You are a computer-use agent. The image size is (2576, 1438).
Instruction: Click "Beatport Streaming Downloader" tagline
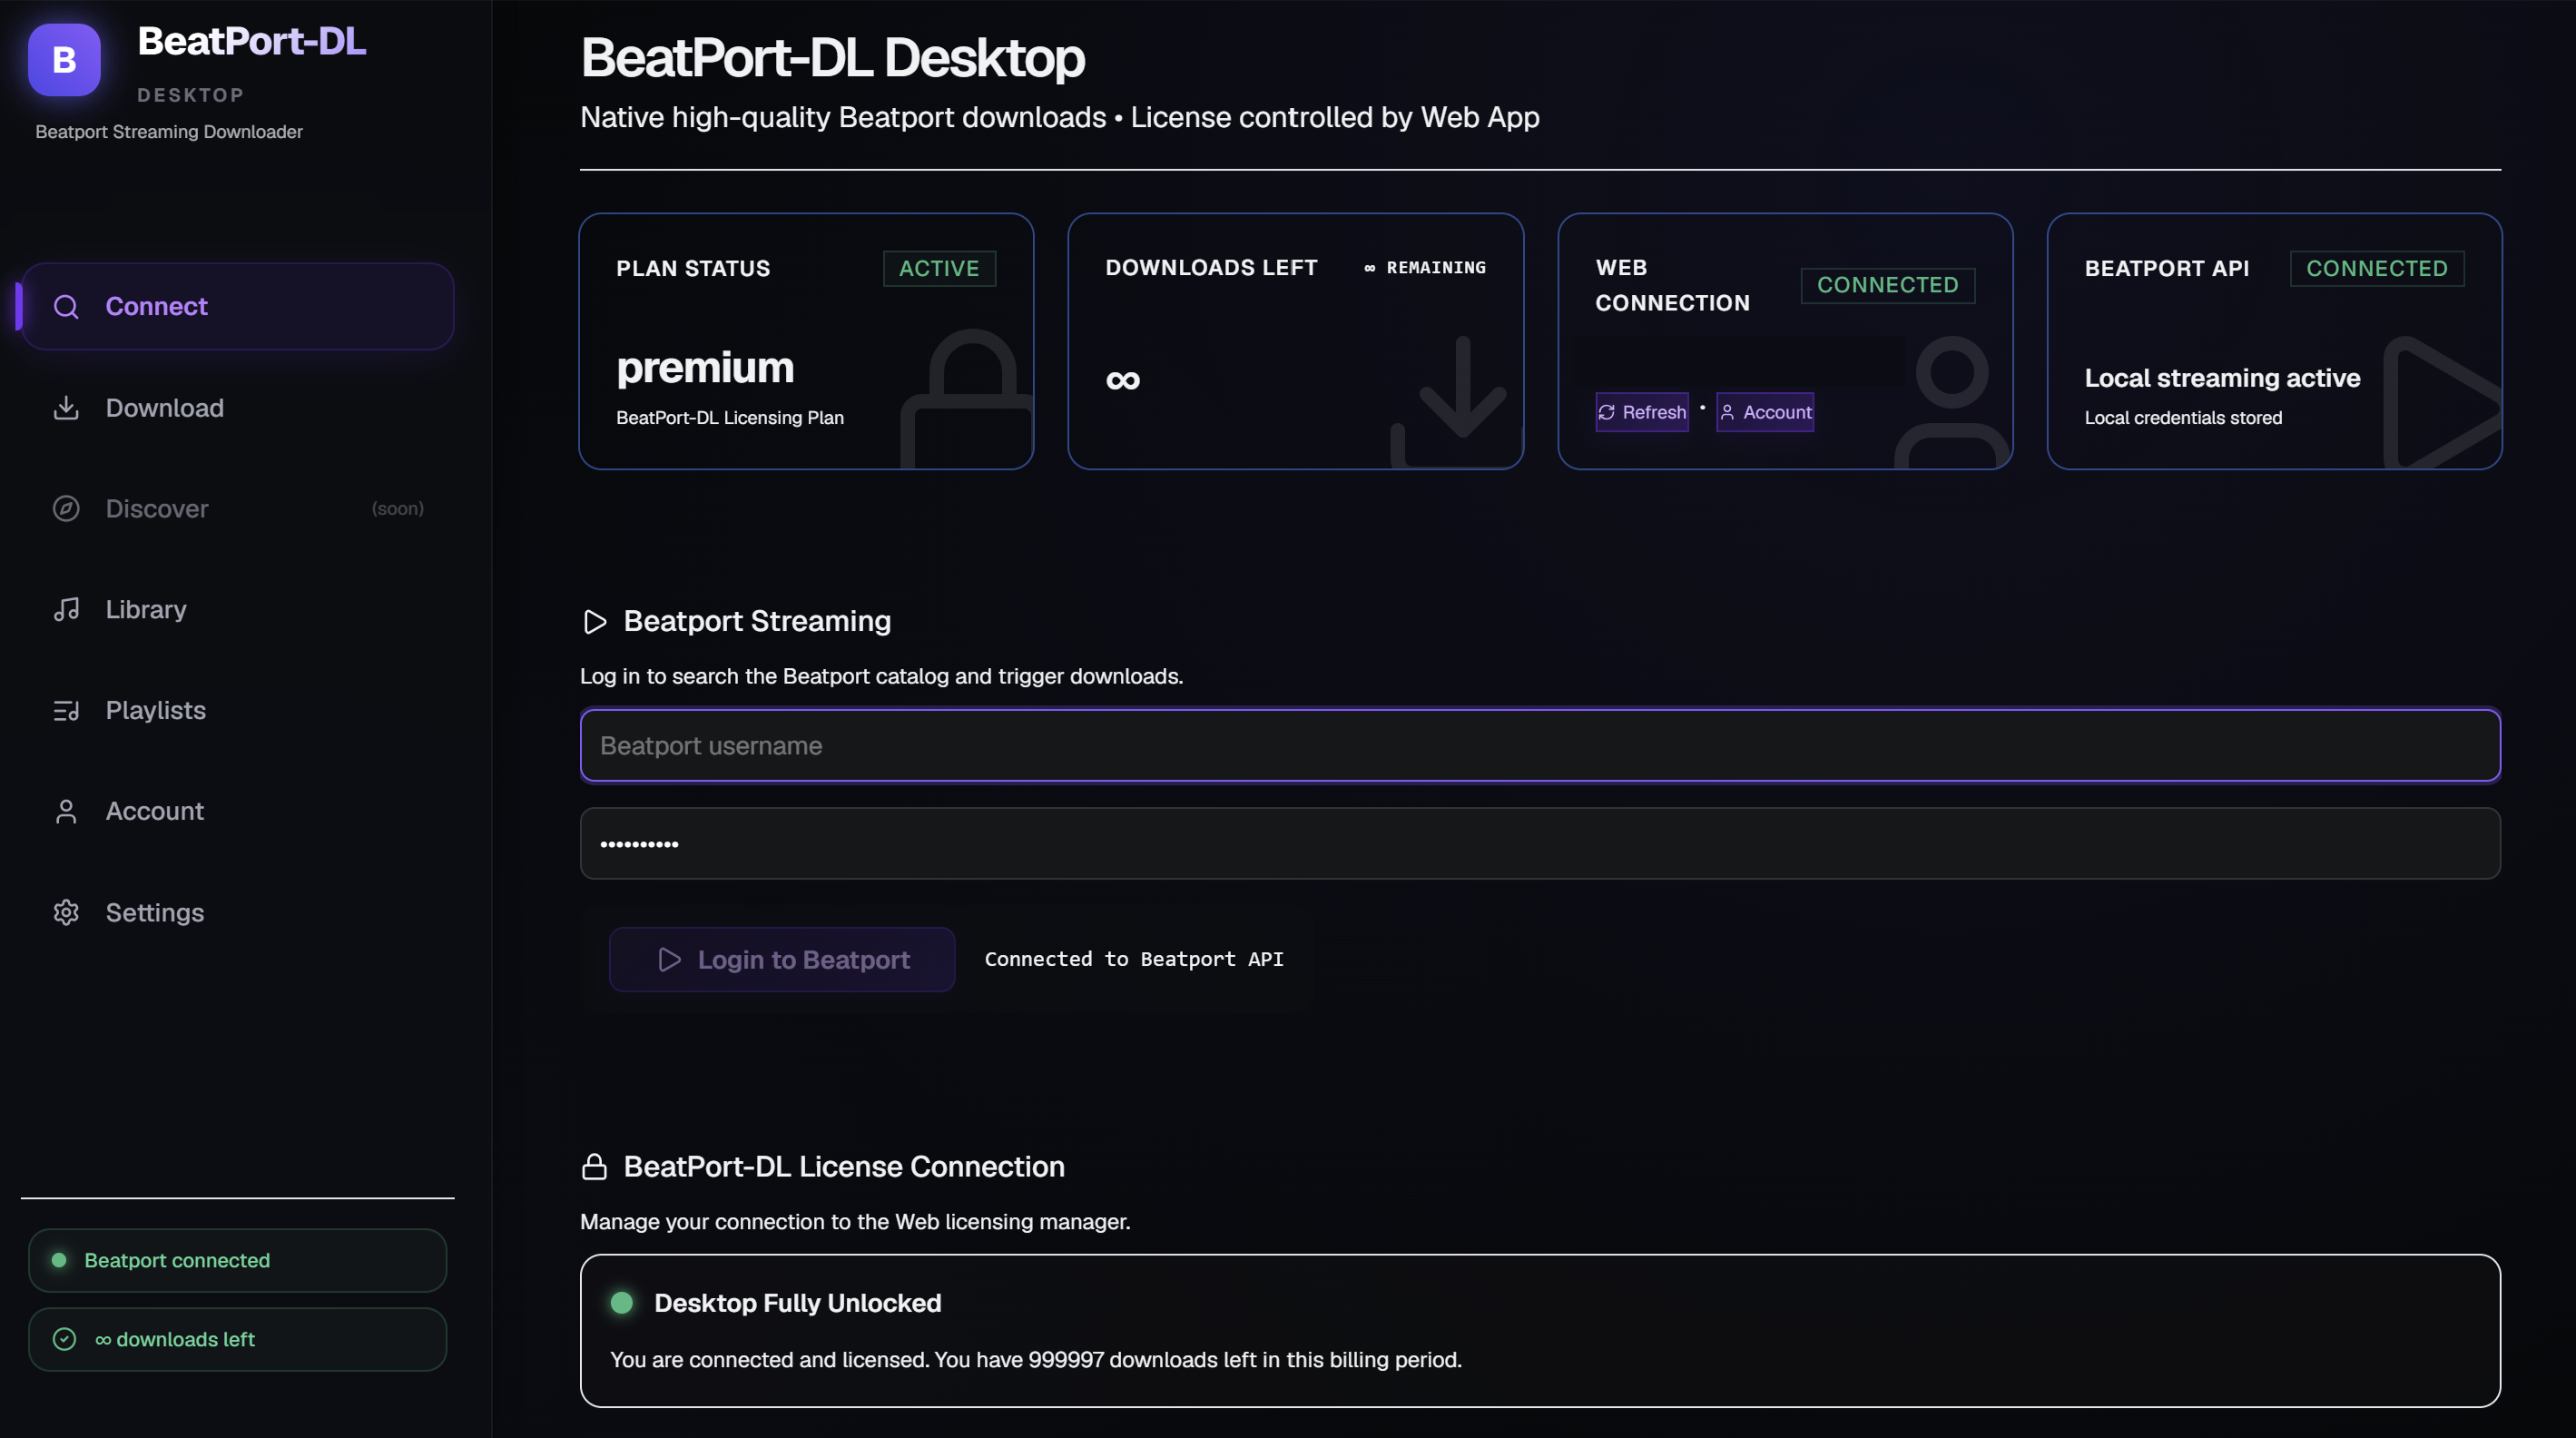[x=169, y=131]
